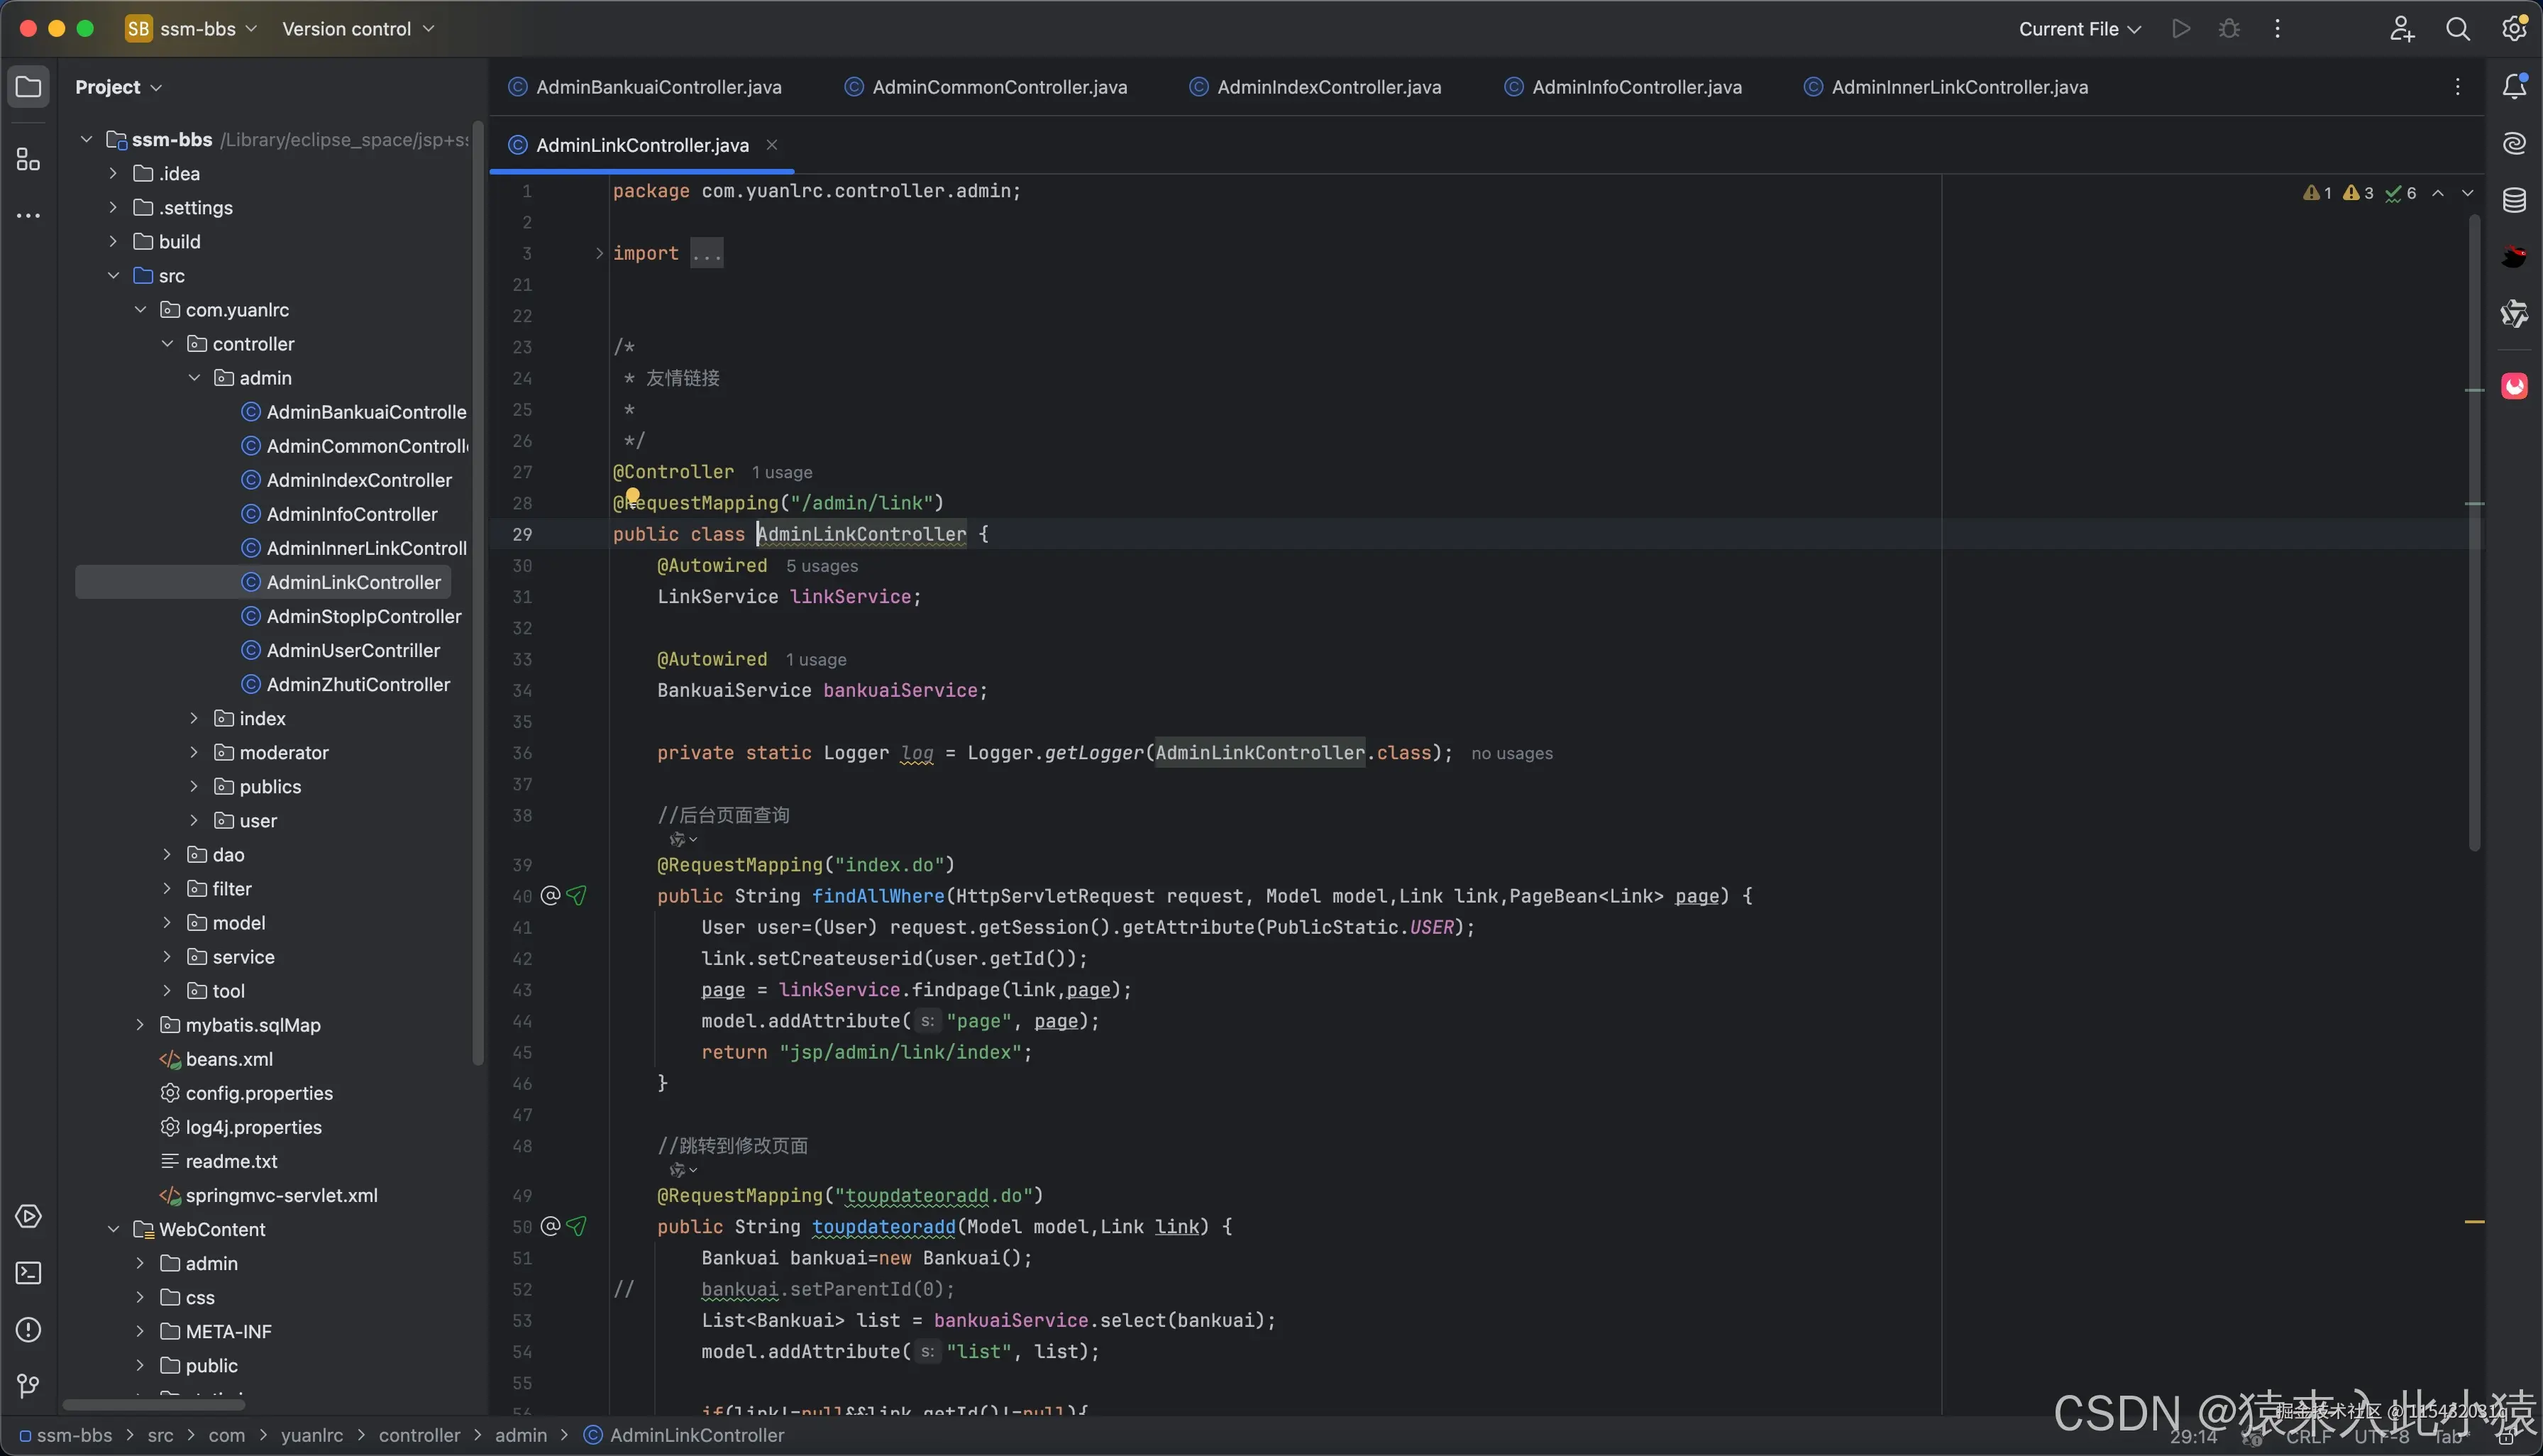Open the Current File run configuration dropdown
This screenshot has height=1456, width=2543.
2079,29
